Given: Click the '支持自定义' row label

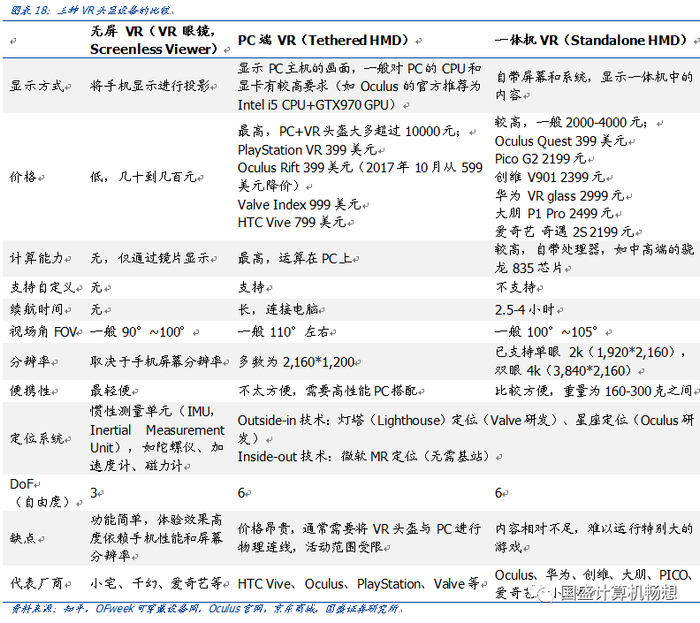Looking at the screenshot, I should (43, 287).
